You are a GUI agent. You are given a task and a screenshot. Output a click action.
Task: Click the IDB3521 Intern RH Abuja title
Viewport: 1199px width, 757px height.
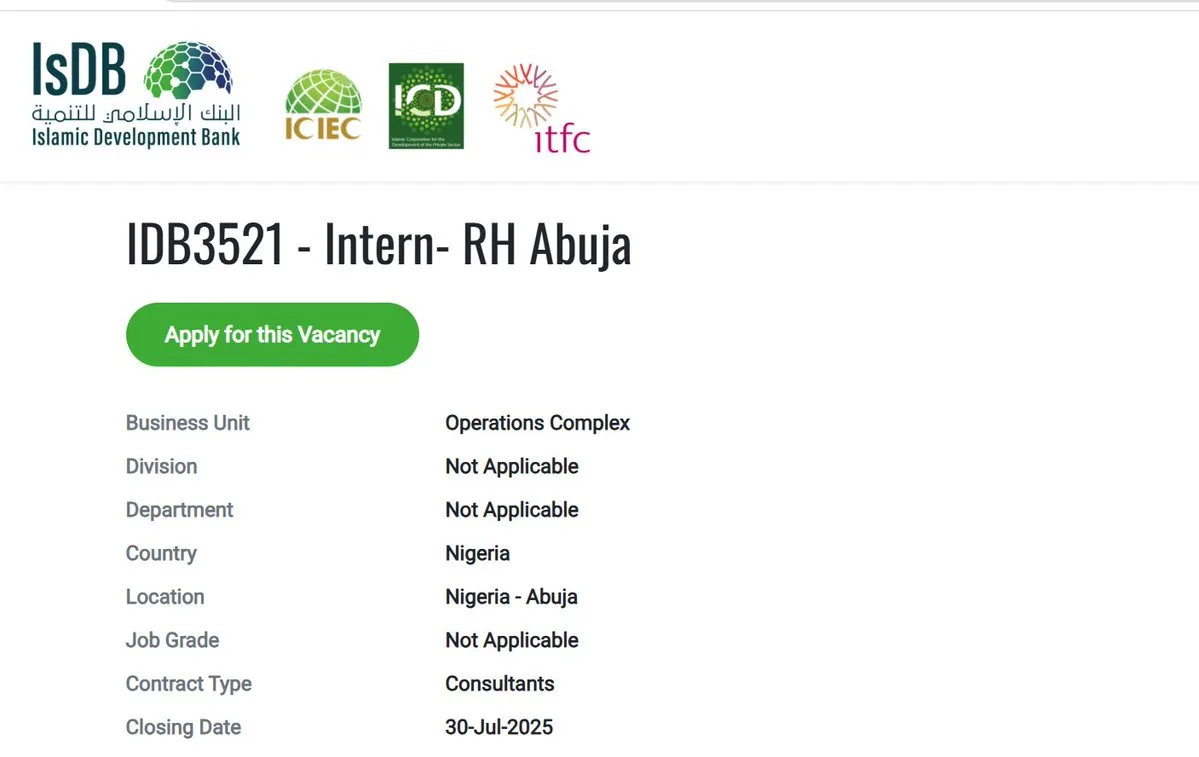378,246
